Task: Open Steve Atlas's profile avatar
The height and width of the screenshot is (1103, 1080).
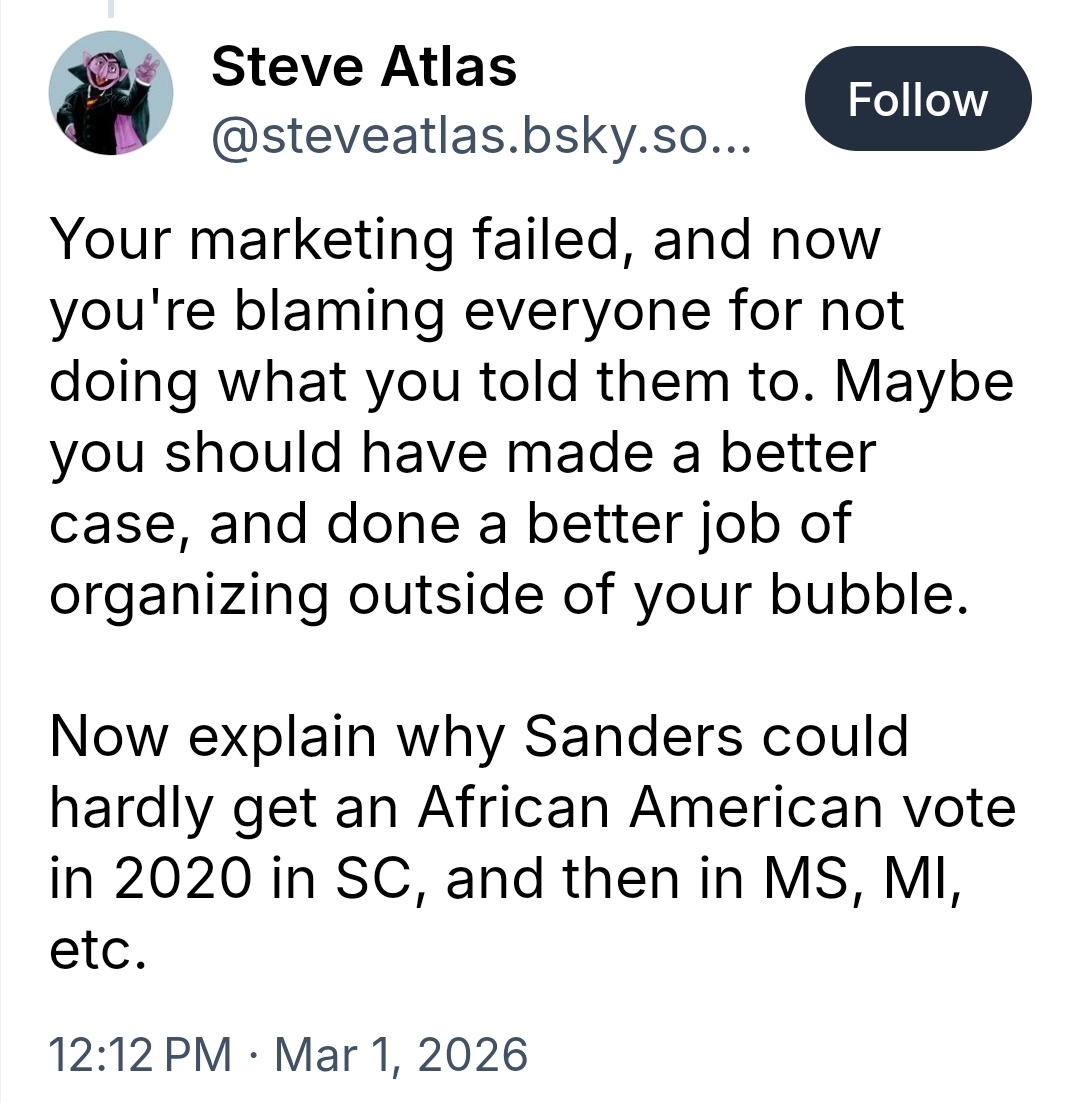Action: (110, 93)
